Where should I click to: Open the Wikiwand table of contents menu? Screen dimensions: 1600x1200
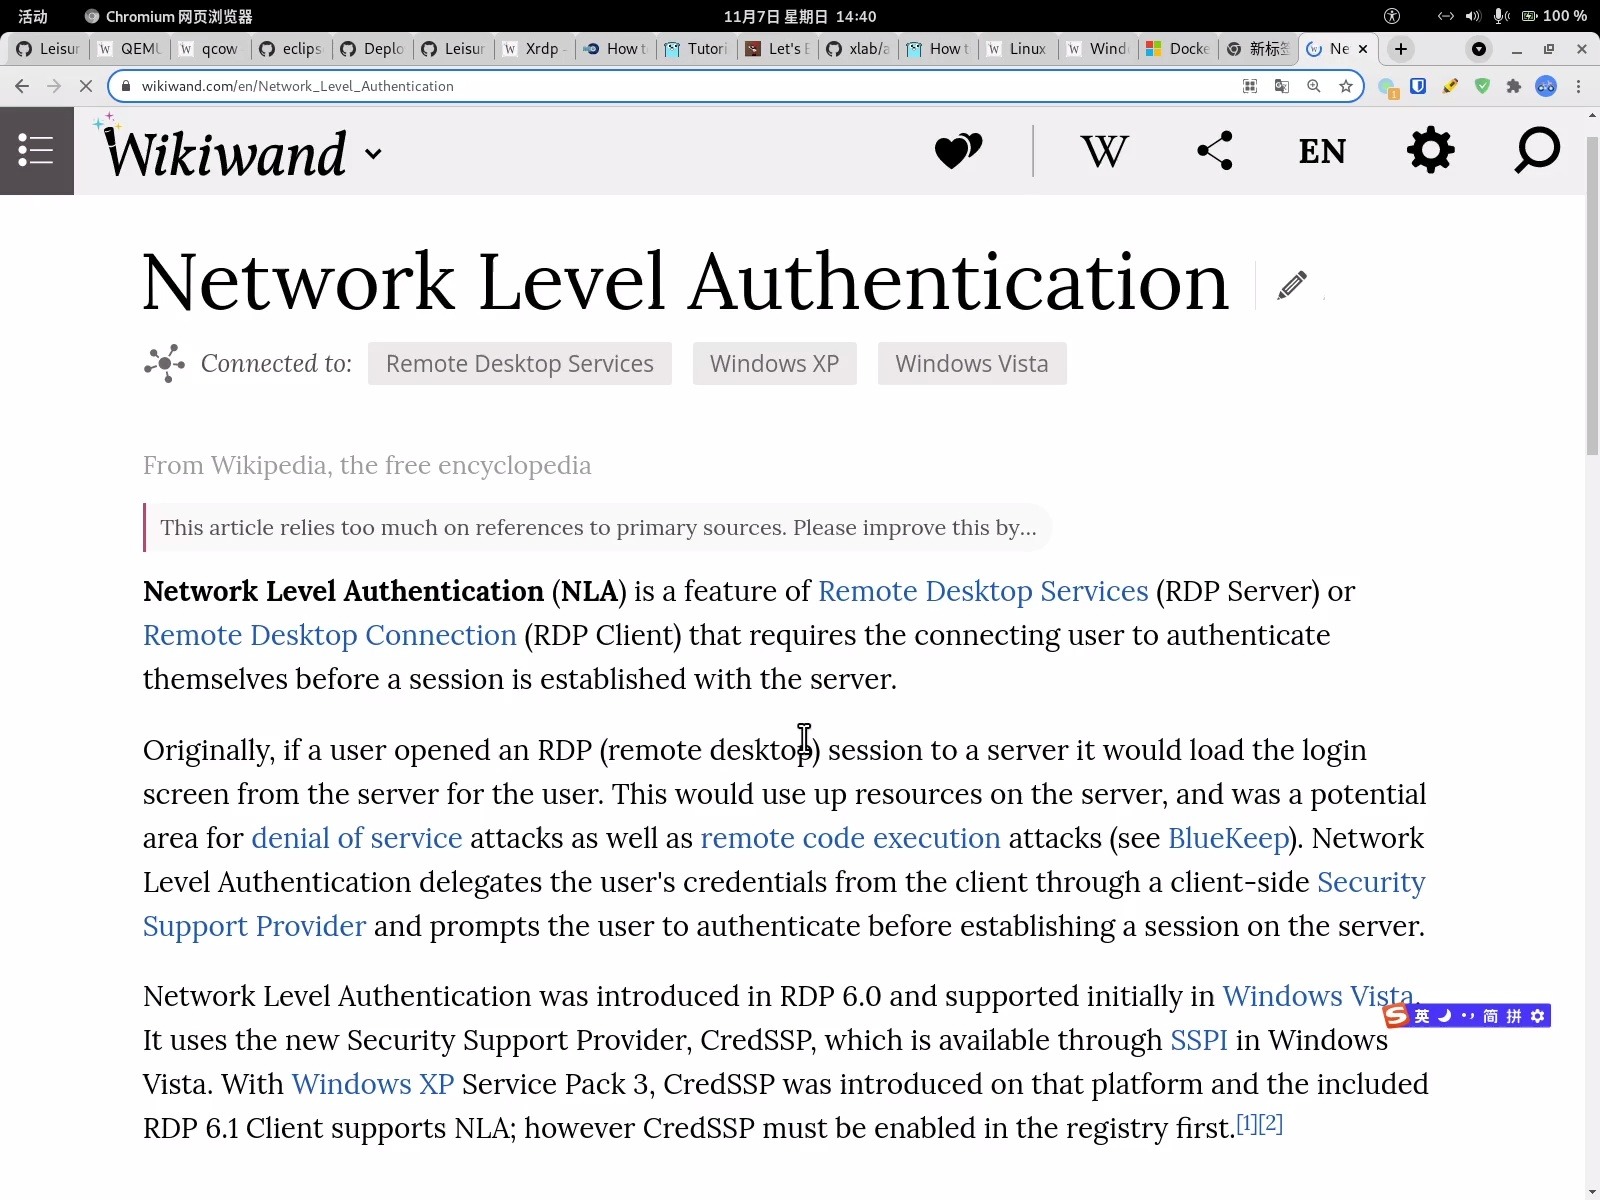tap(36, 151)
